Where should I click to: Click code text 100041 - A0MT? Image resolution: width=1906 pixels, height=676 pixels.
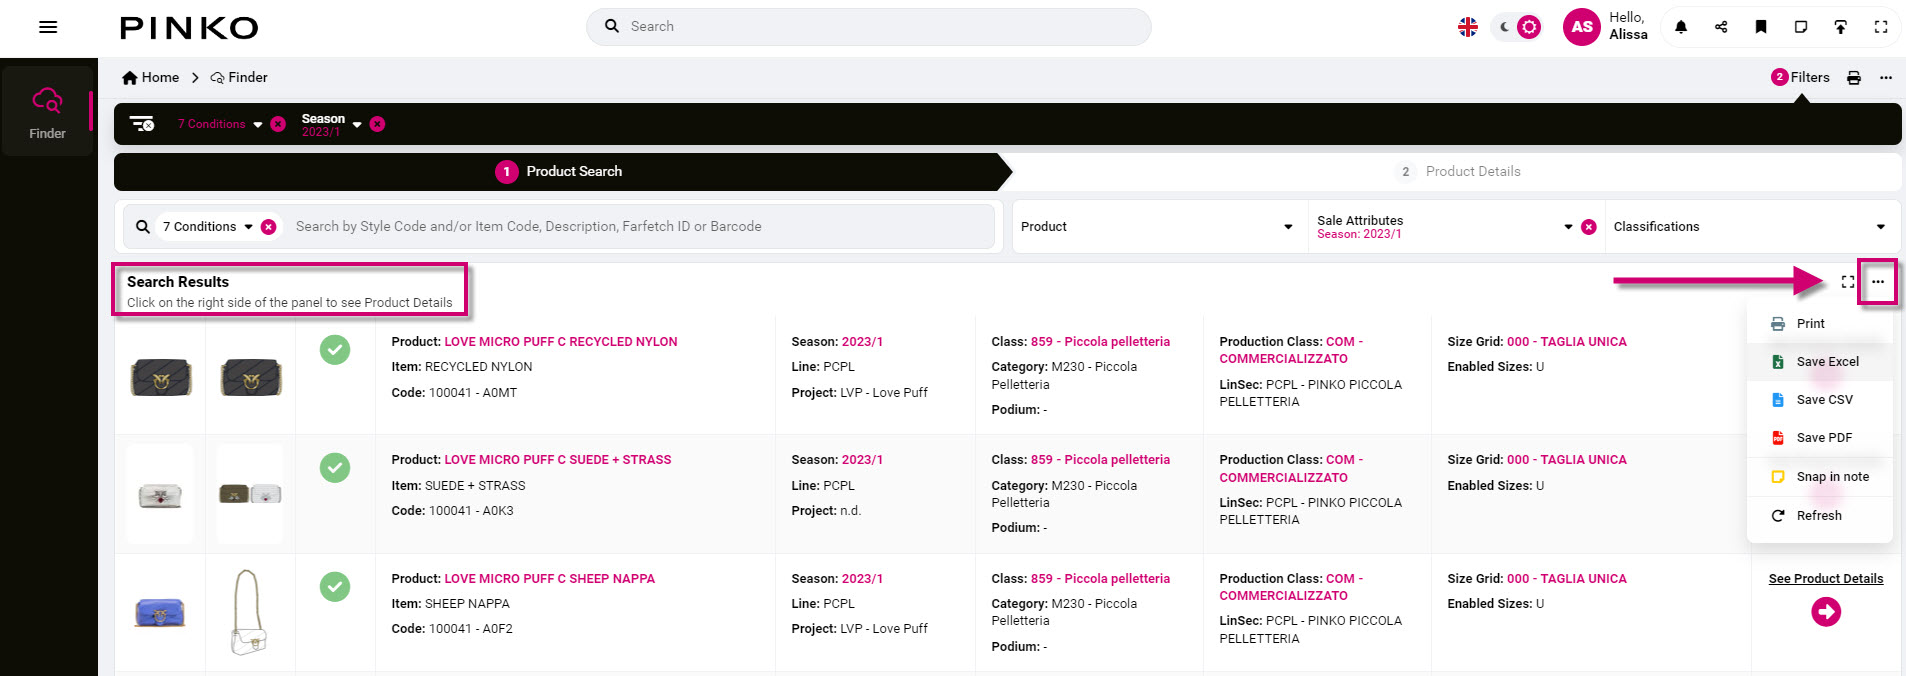pos(473,393)
